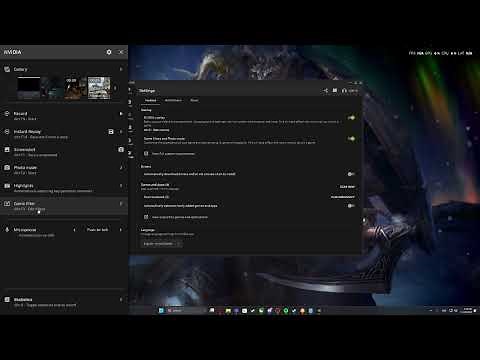
Task: Open Spotify green icon on the taskbar
Action: point(286,310)
